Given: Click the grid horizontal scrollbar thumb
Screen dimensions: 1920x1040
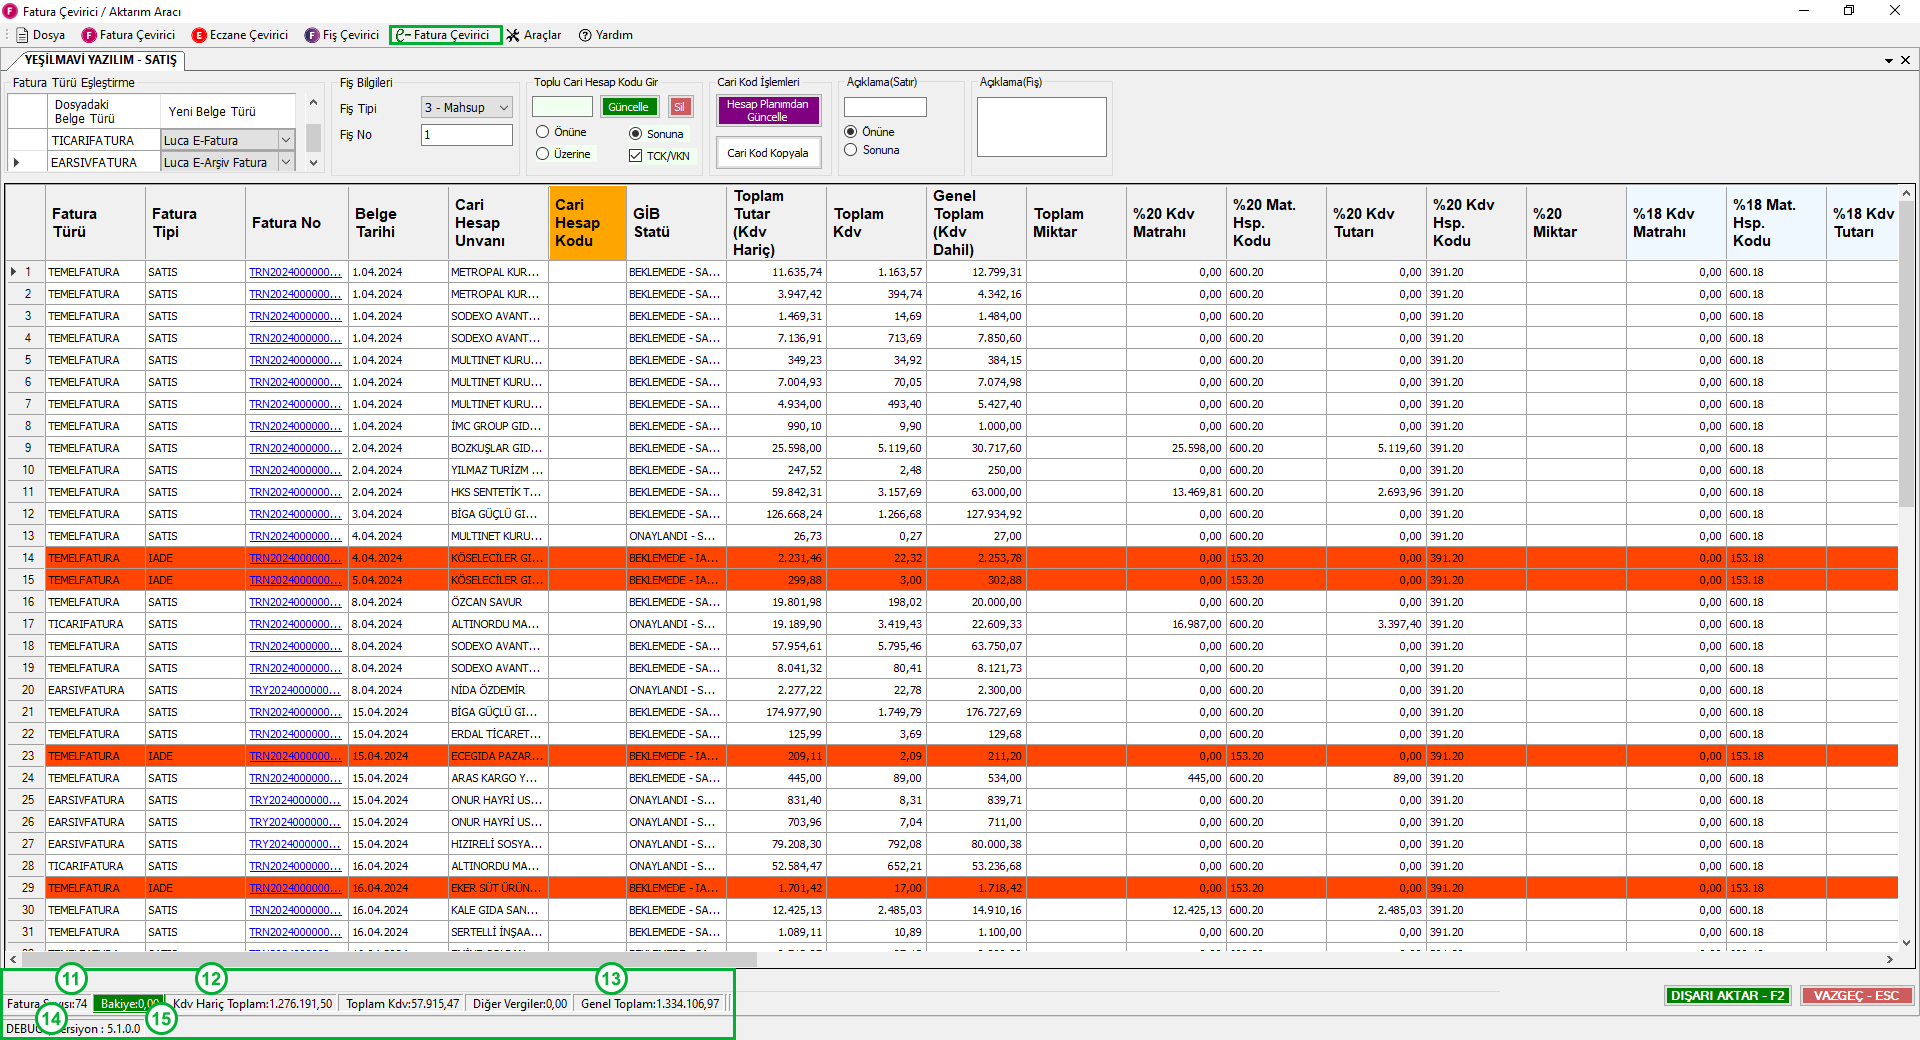Looking at the screenshot, I should click(390, 959).
